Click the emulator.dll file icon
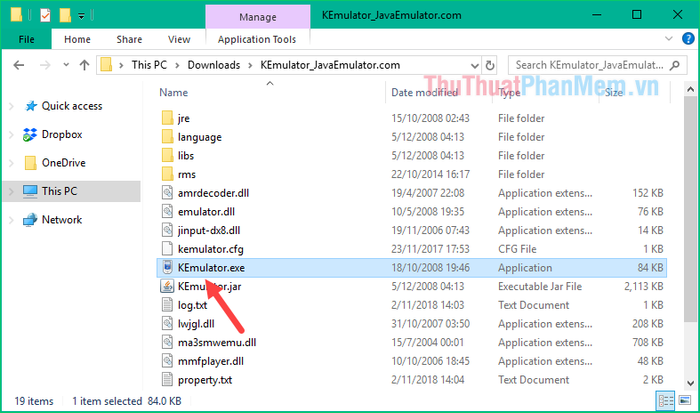700x413 pixels. point(167,212)
